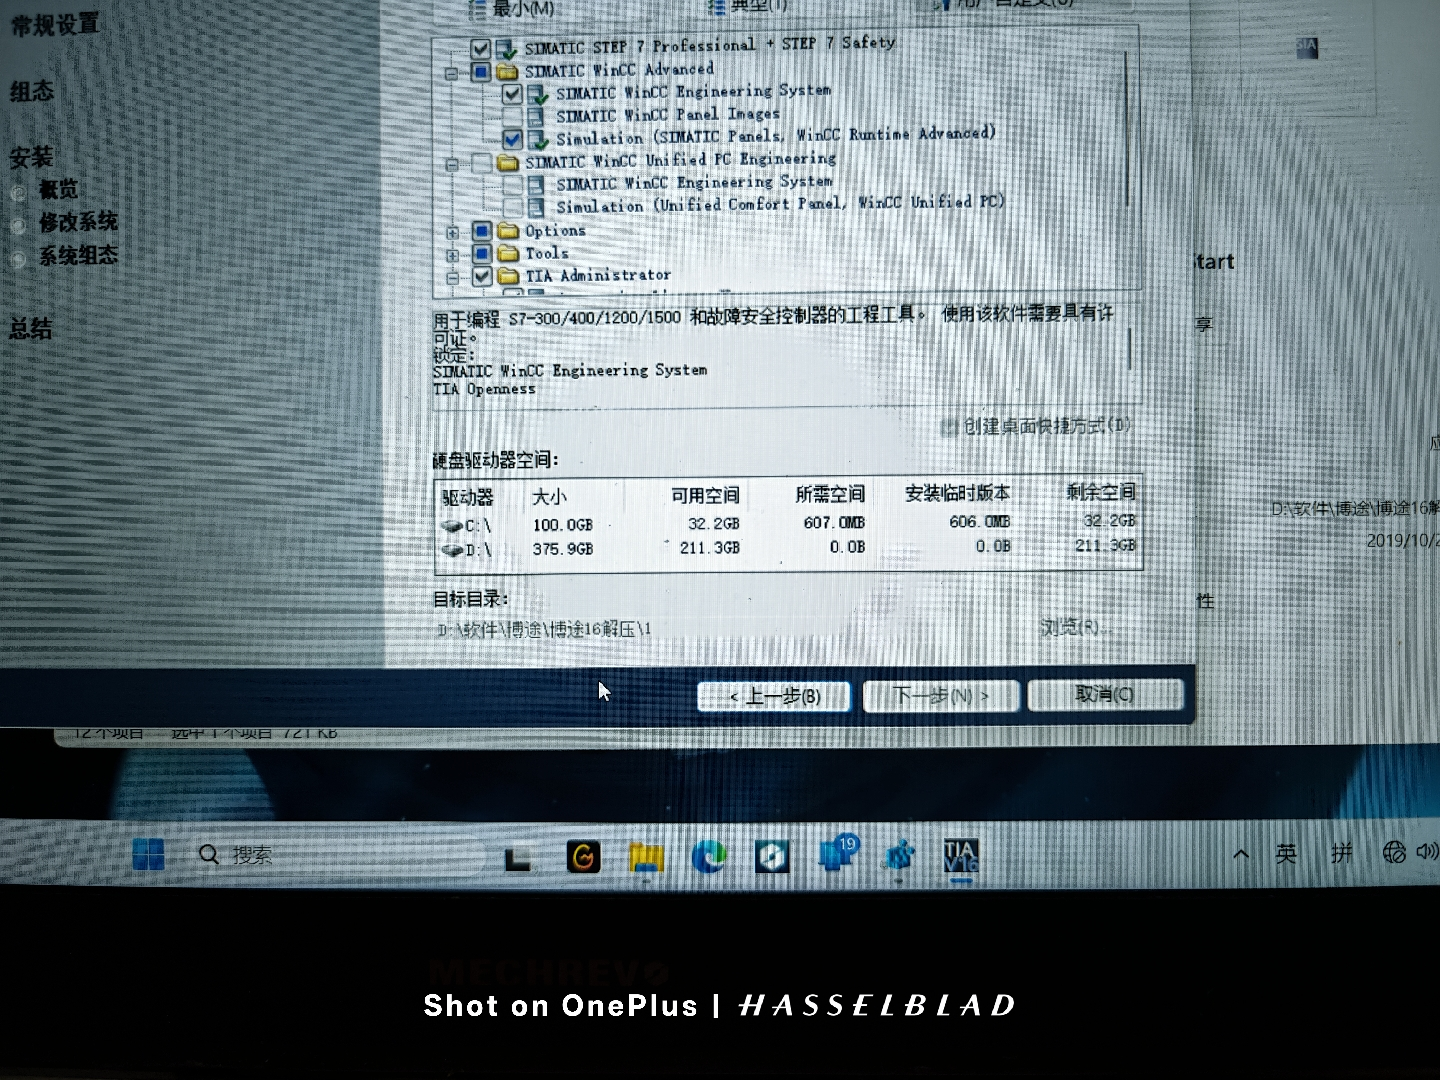Enable SIMATIC WinCC Unified PC Engineering checkbox
The width and height of the screenshot is (1440, 1080).
coord(482,162)
